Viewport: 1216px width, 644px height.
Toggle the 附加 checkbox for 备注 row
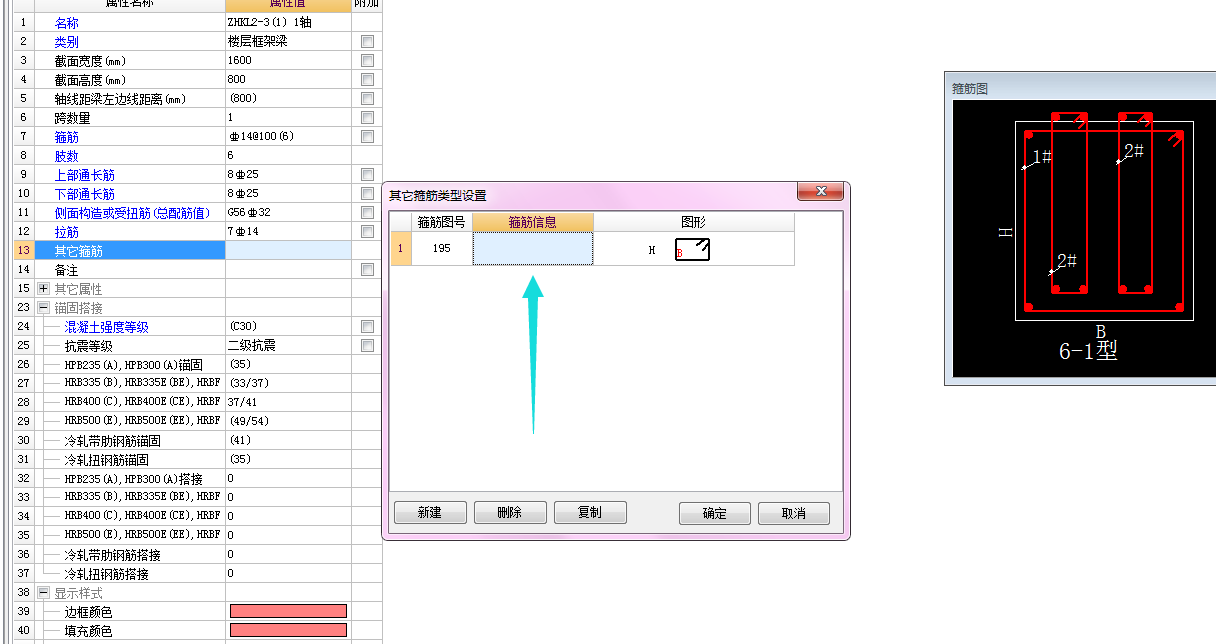click(367, 270)
